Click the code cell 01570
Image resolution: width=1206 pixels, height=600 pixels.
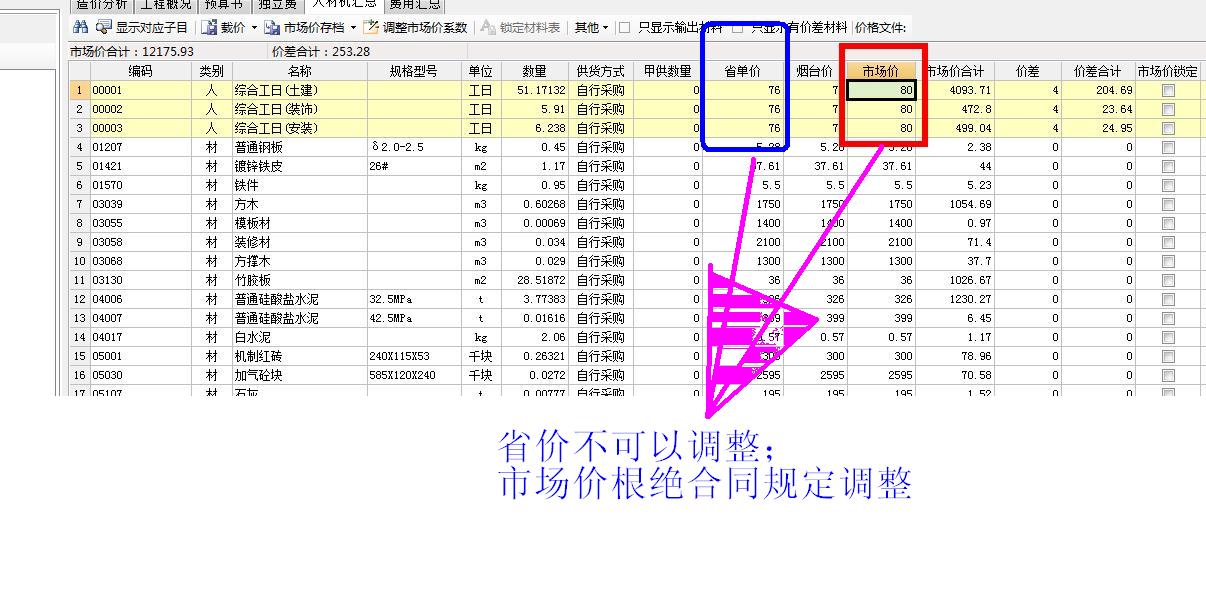(x=140, y=185)
